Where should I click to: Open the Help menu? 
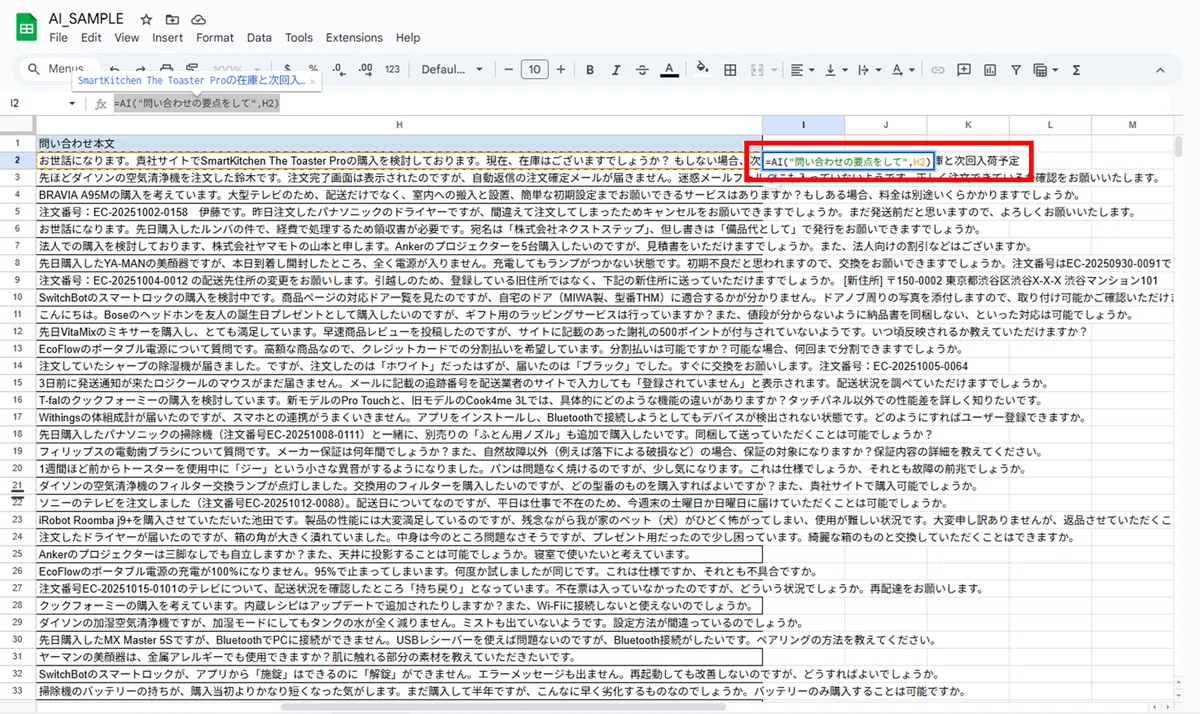408,38
